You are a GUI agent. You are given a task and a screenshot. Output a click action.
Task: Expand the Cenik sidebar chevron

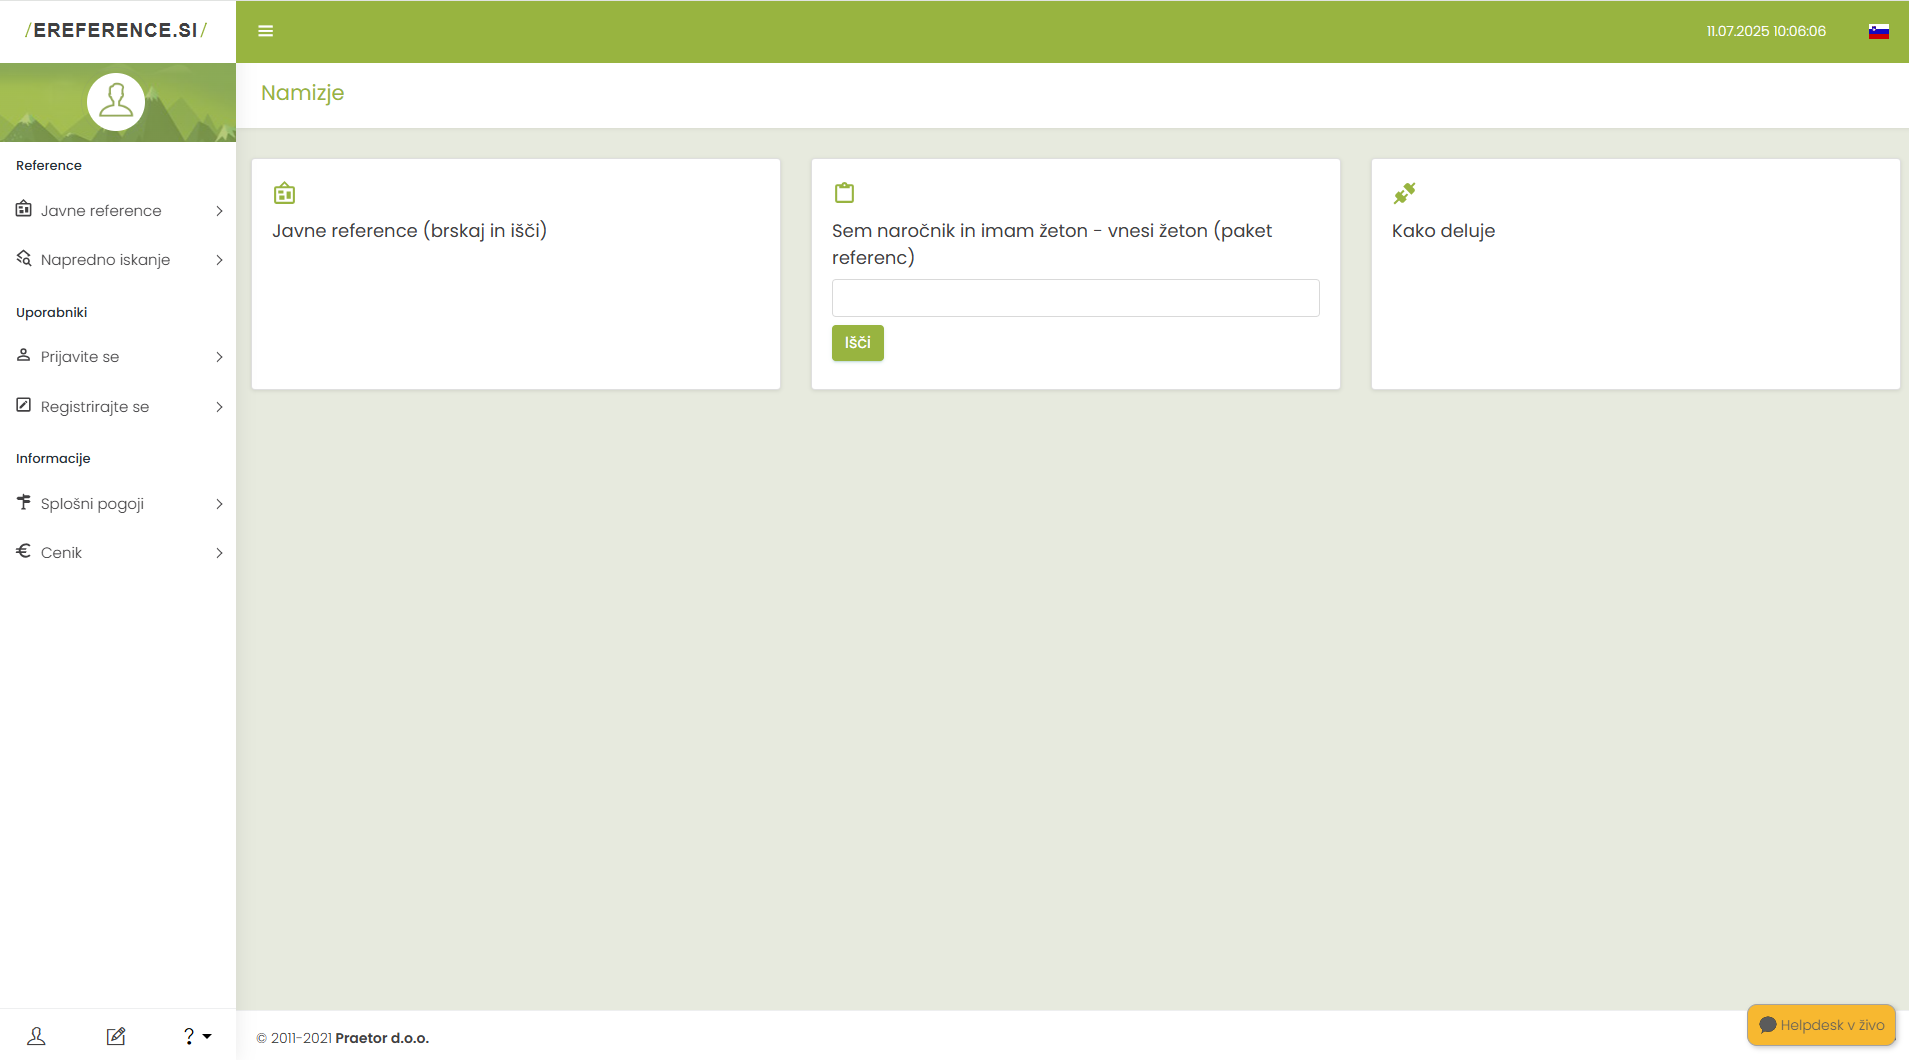(219, 553)
